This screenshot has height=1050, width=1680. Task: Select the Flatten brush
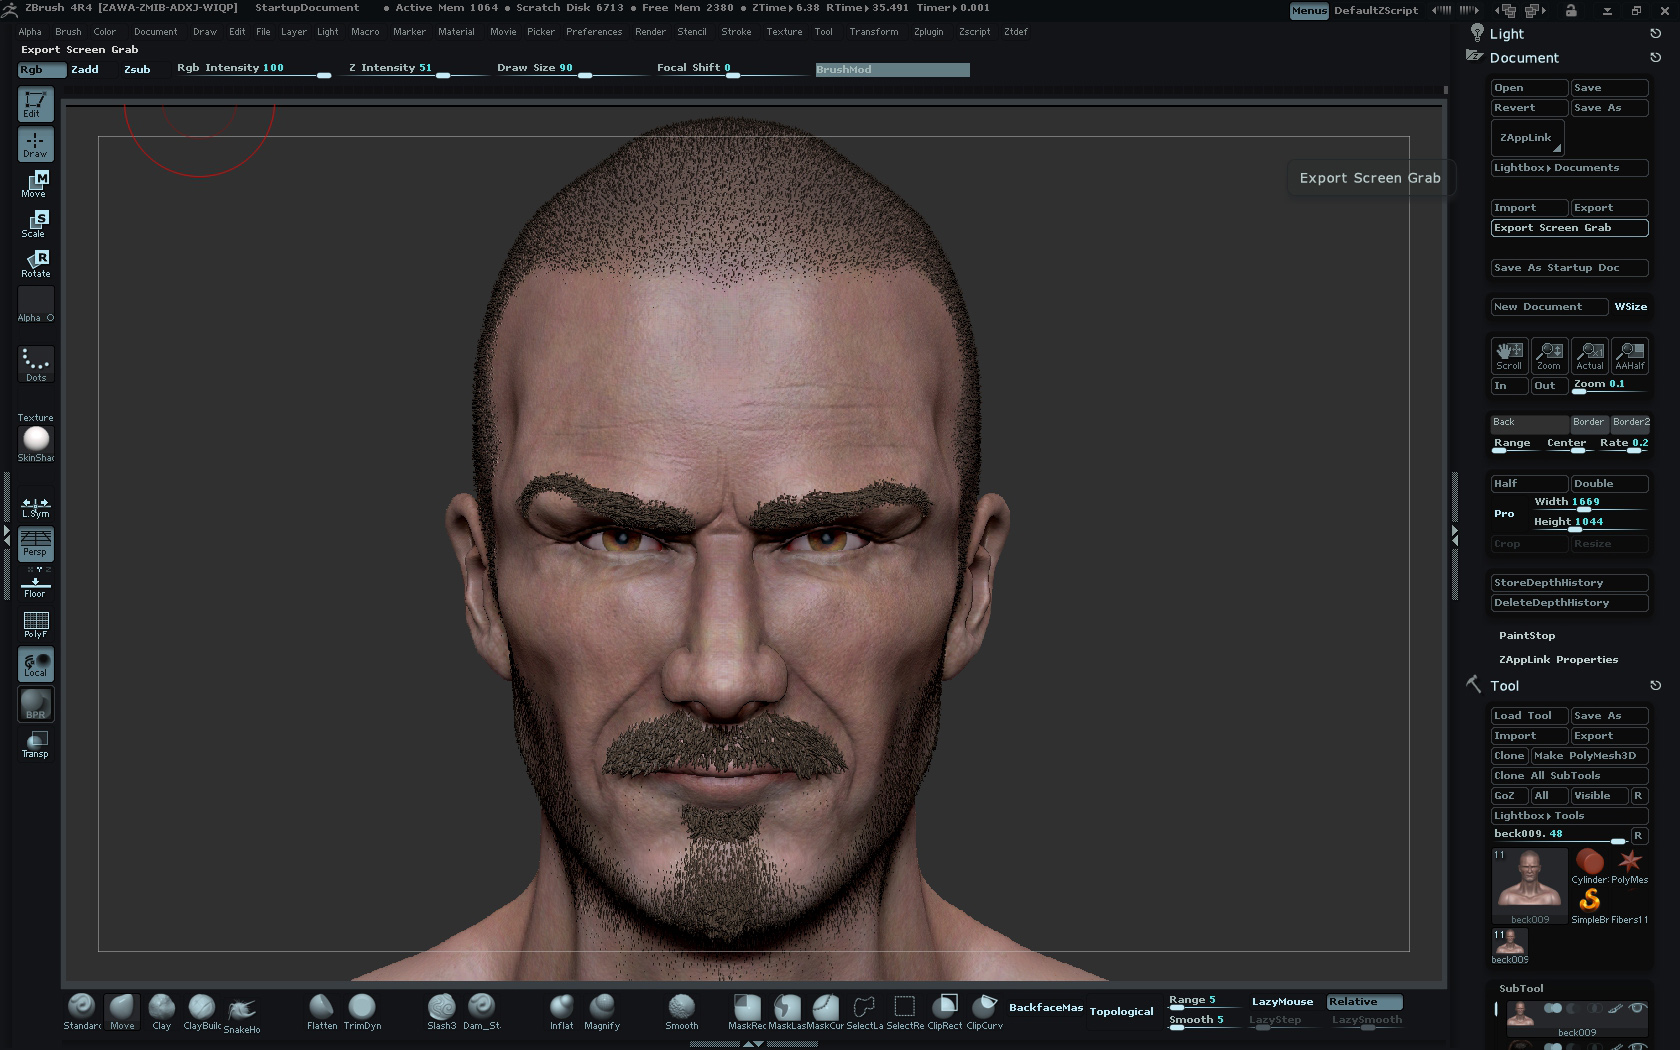[321, 1011]
